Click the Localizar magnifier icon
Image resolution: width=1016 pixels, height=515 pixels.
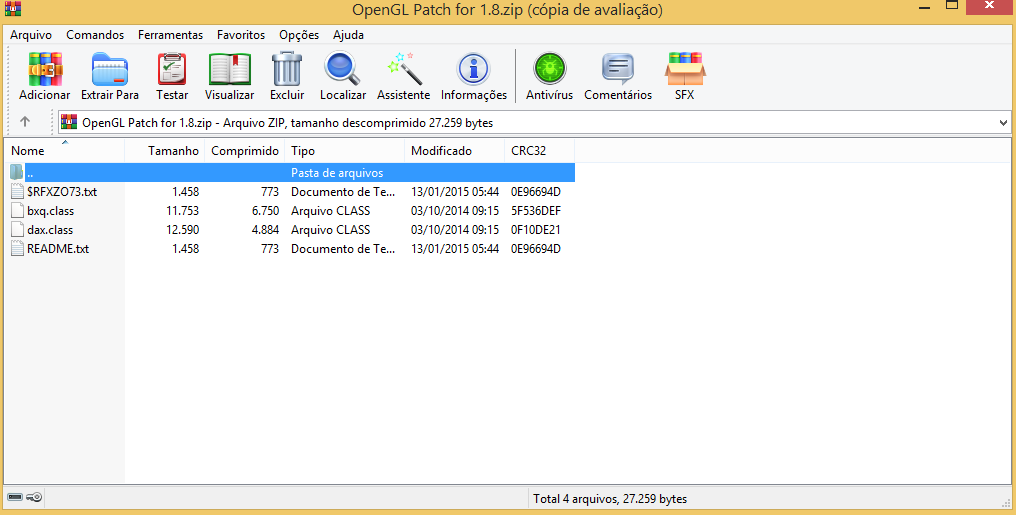(342, 69)
